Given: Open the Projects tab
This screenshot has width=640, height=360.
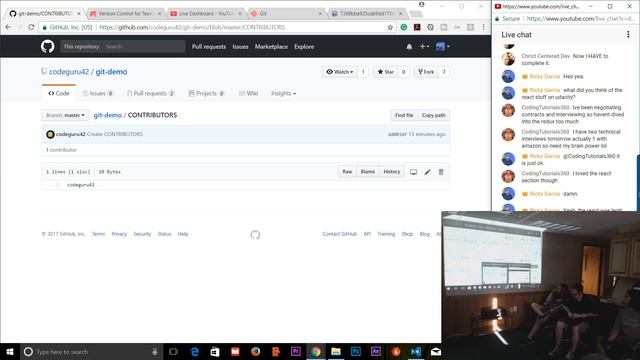Looking at the screenshot, I should pos(206,93).
